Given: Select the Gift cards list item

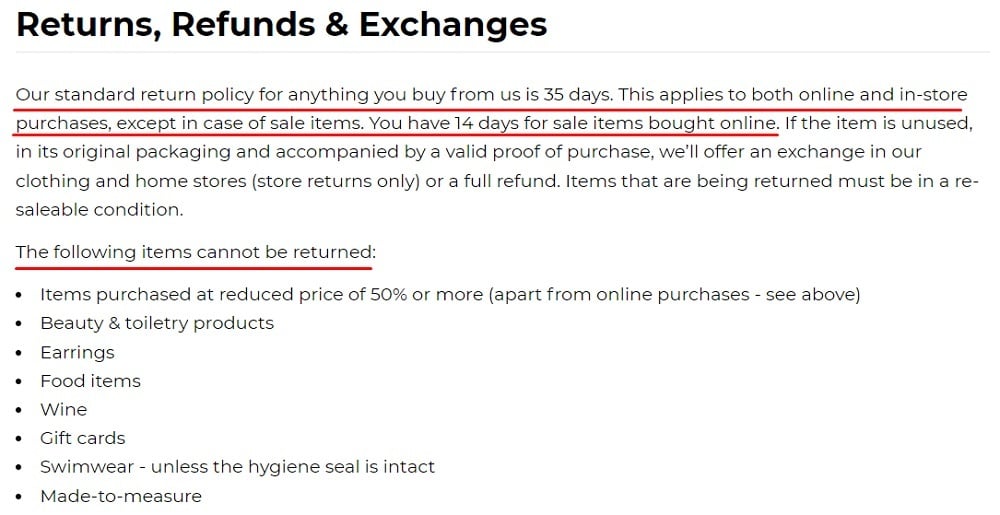Looking at the screenshot, I should [83, 438].
